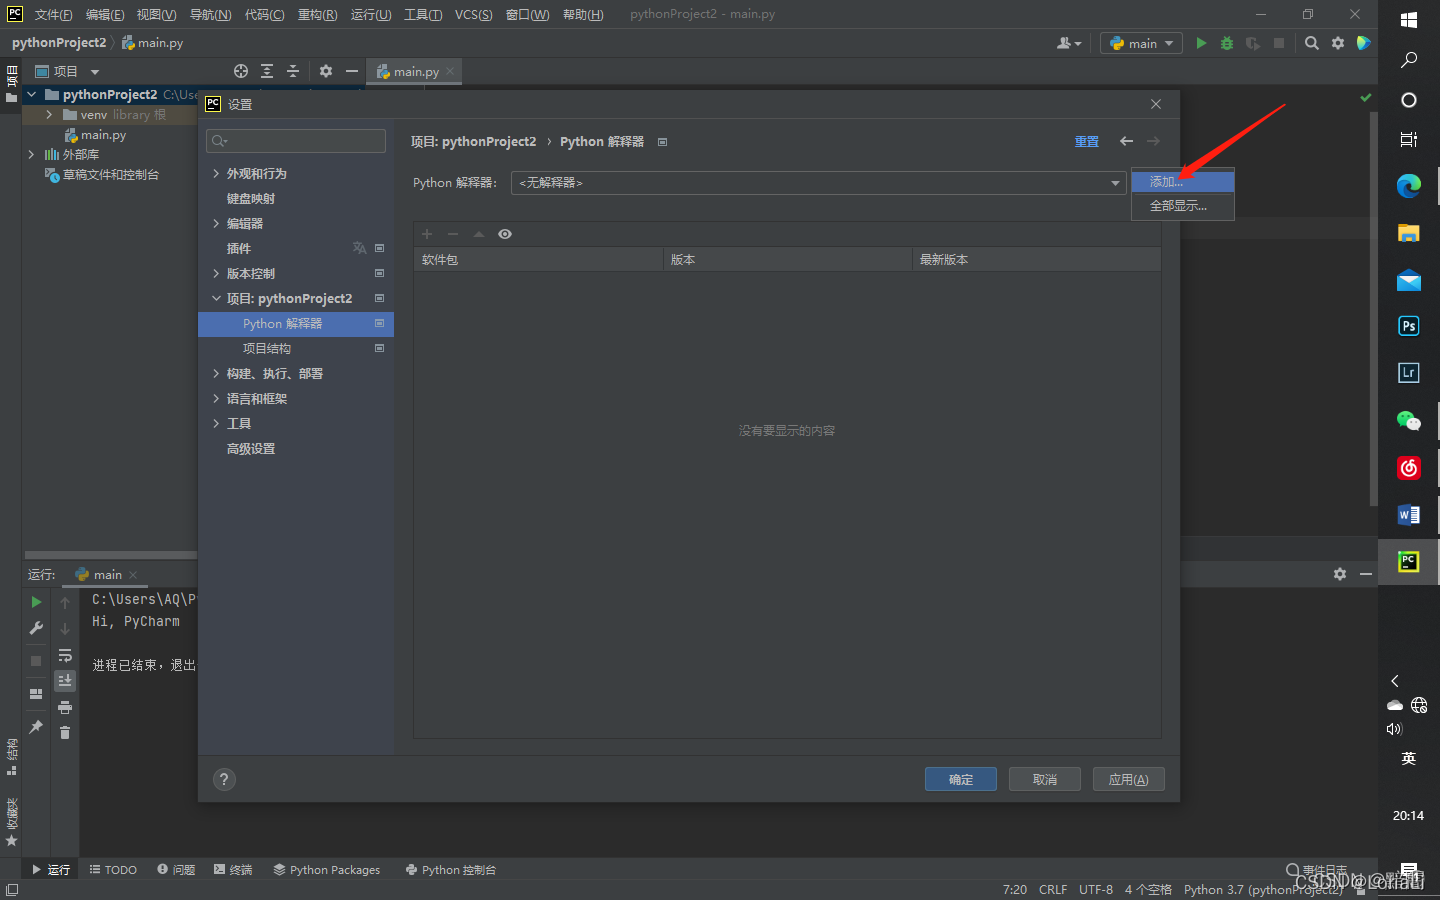Image resolution: width=1440 pixels, height=900 pixels.
Task: Expand 外部库 in the project tree
Action: pyautogui.click(x=31, y=155)
